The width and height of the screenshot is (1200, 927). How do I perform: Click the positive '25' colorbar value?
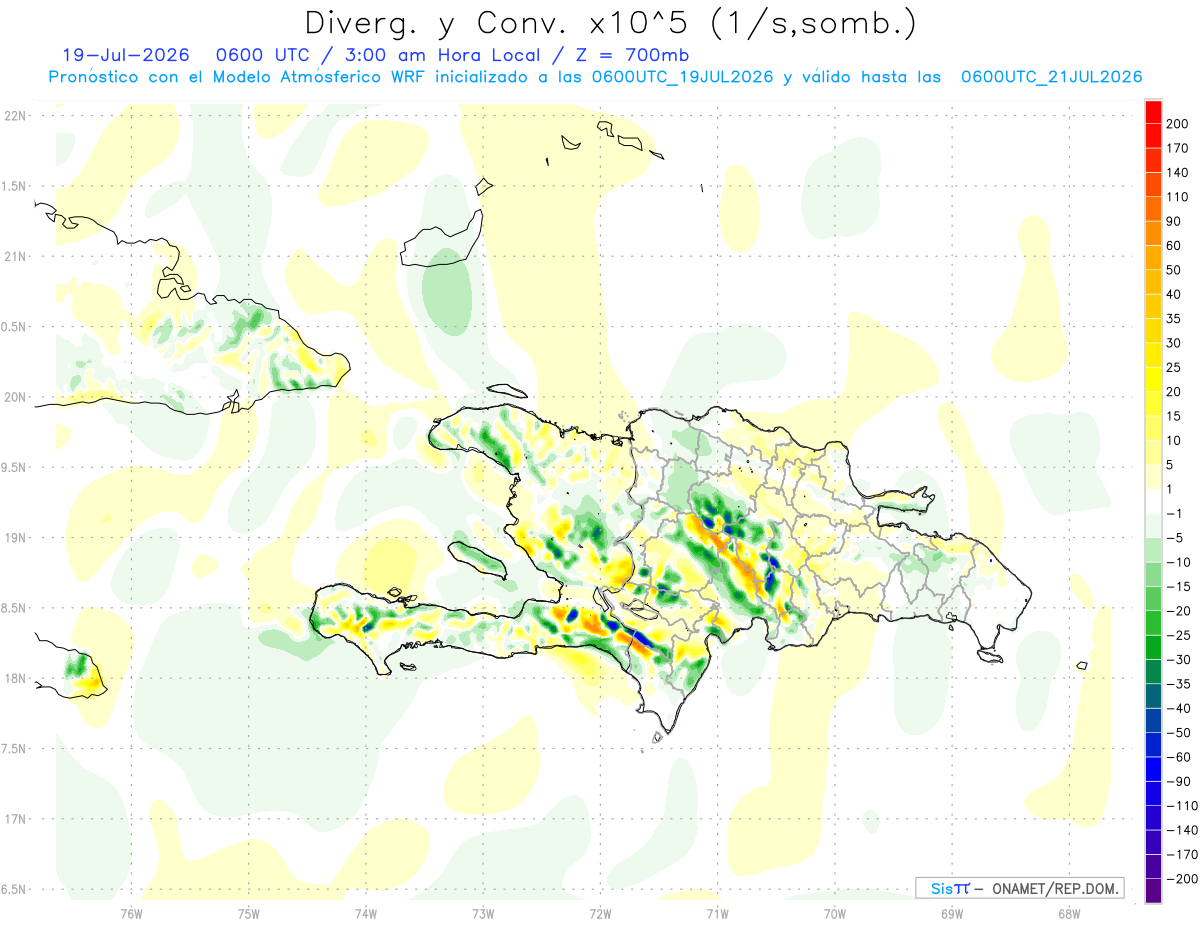[x=1174, y=367]
